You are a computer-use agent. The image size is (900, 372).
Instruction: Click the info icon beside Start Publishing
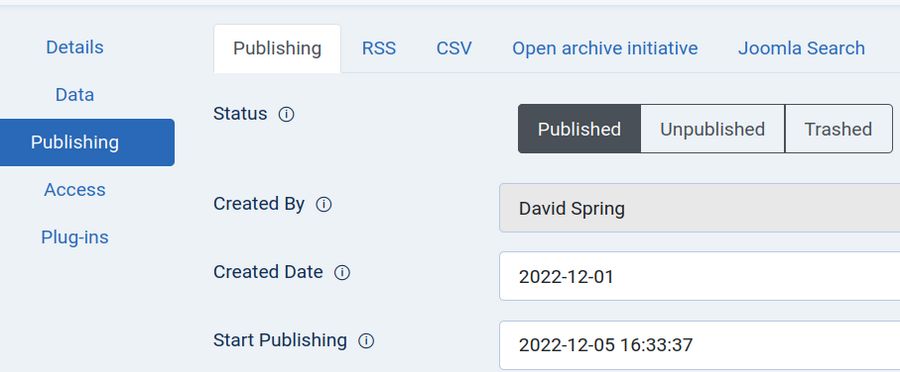366,341
